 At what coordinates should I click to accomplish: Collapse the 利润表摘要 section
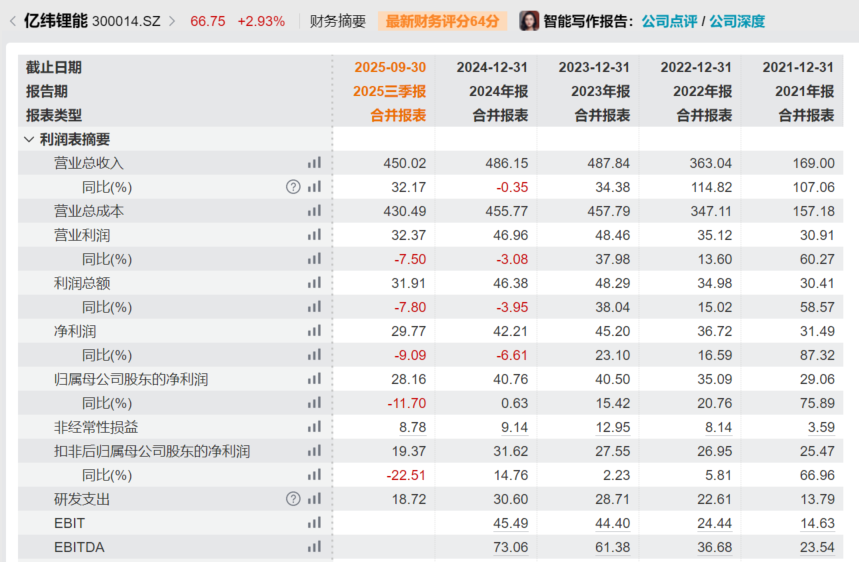tap(28, 140)
